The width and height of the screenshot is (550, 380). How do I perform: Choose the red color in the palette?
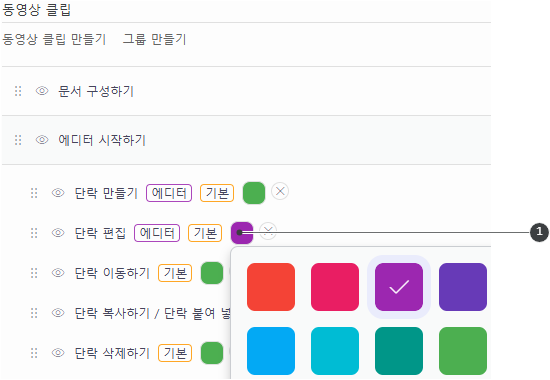click(x=271, y=287)
